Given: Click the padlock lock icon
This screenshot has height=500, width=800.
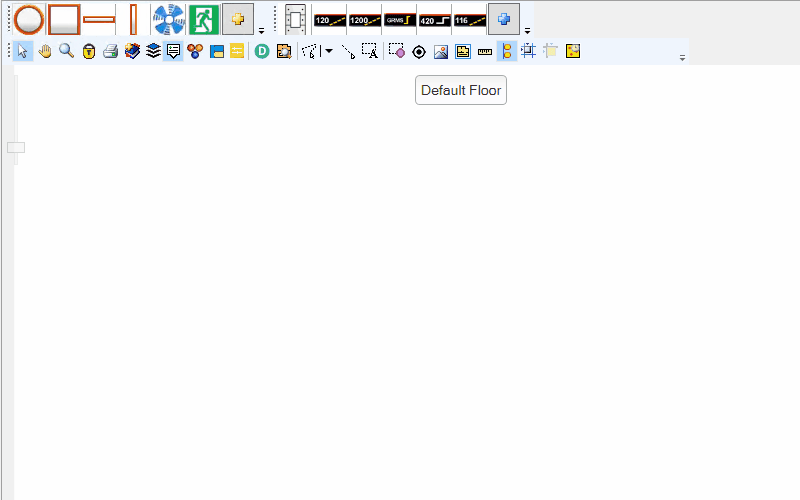Looking at the screenshot, I should tap(89, 51).
